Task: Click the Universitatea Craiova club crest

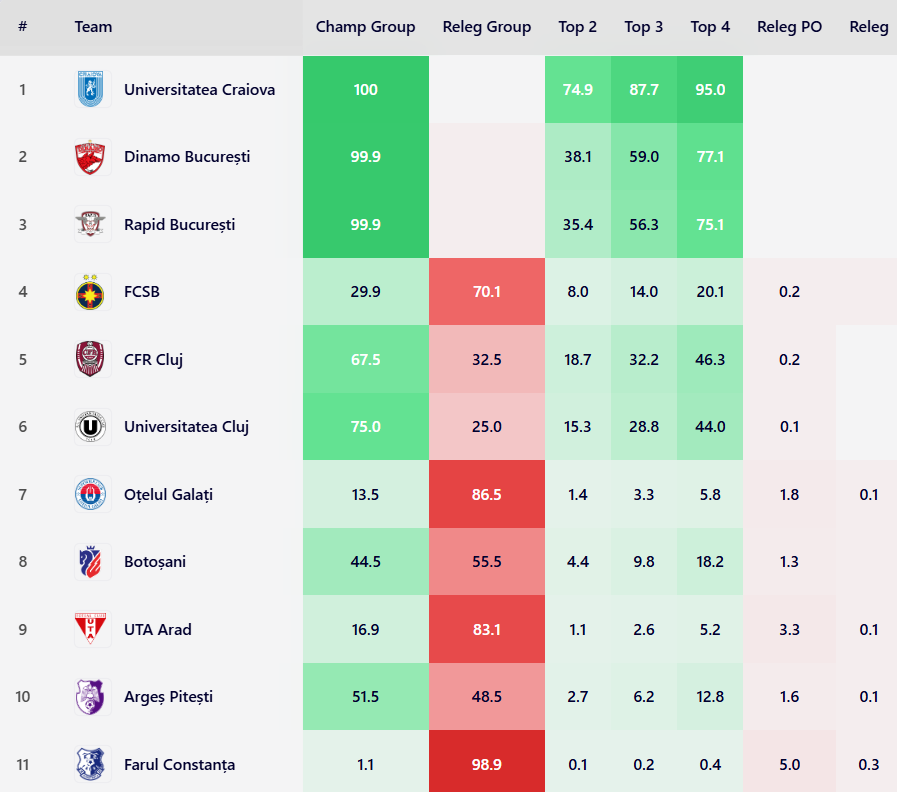Action: (x=92, y=90)
